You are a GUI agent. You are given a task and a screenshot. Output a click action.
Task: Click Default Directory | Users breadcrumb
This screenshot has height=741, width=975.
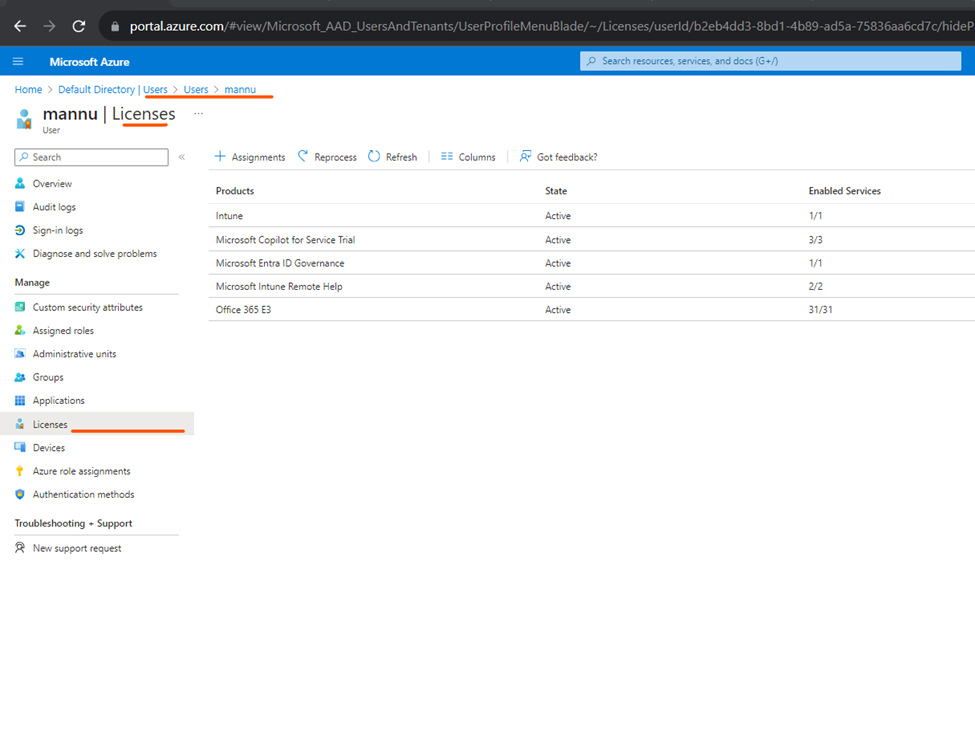pos(113,90)
